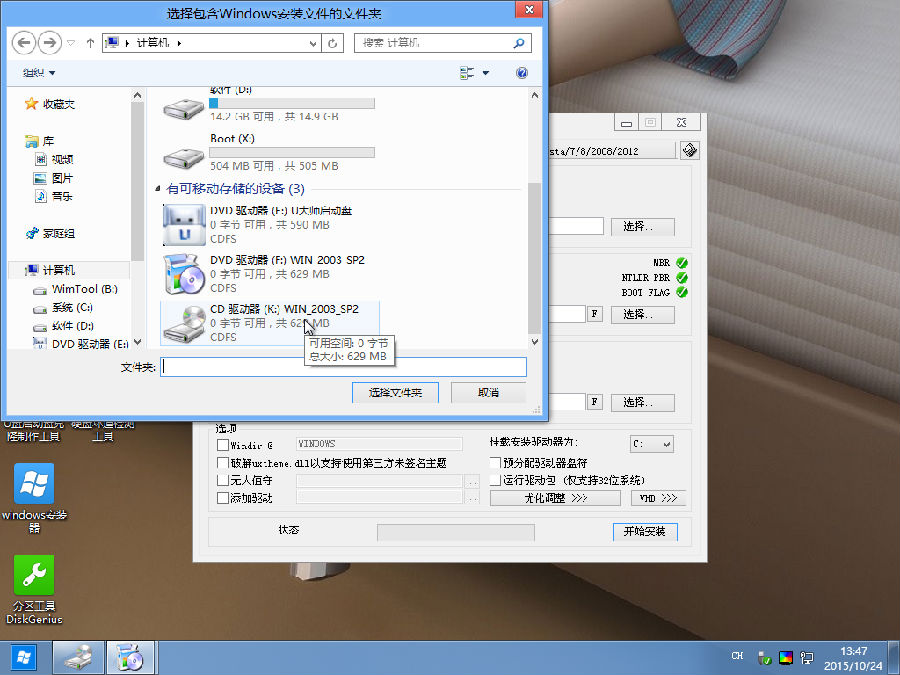This screenshot has width=900, height=675.
Task: Click the 文件夹 folder name input field
Action: (x=343, y=367)
